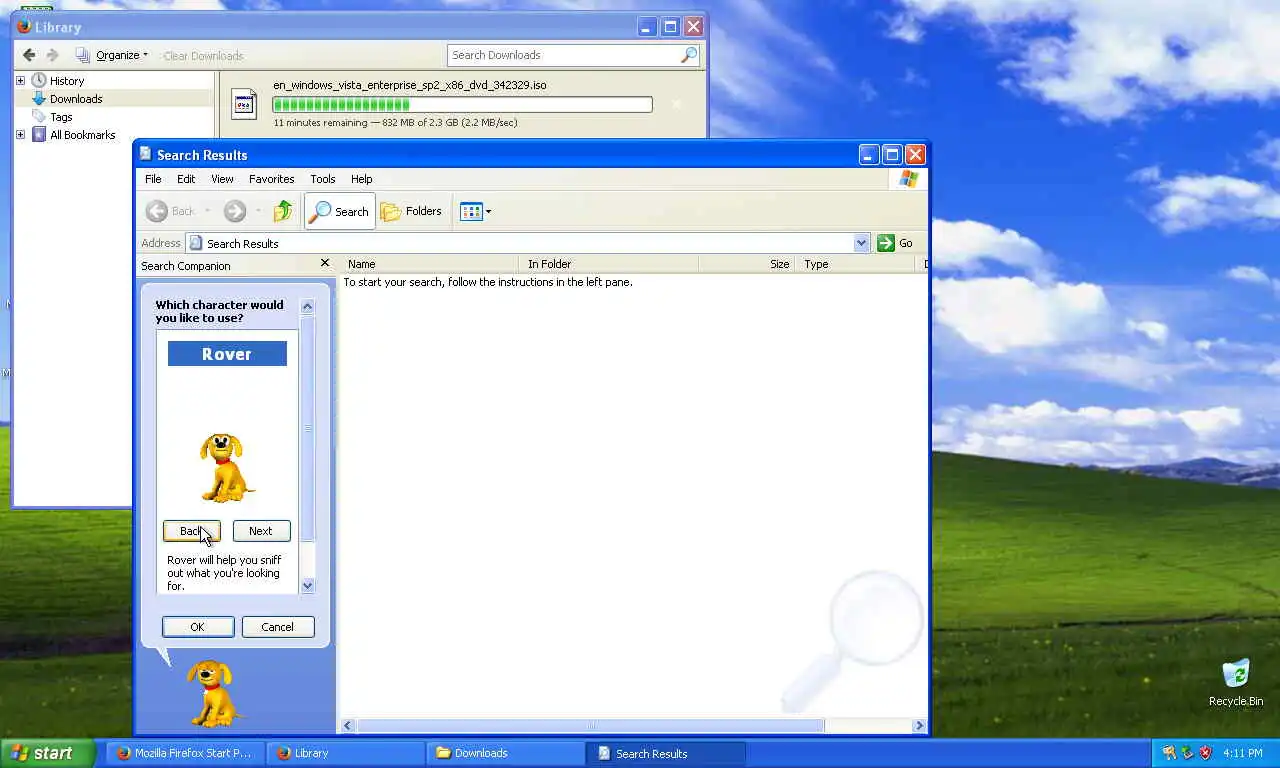The width and height of the screenshot is (1280, 768).
Task: Open the Recycle Bin desktop icon
Action: [1236, 682]
